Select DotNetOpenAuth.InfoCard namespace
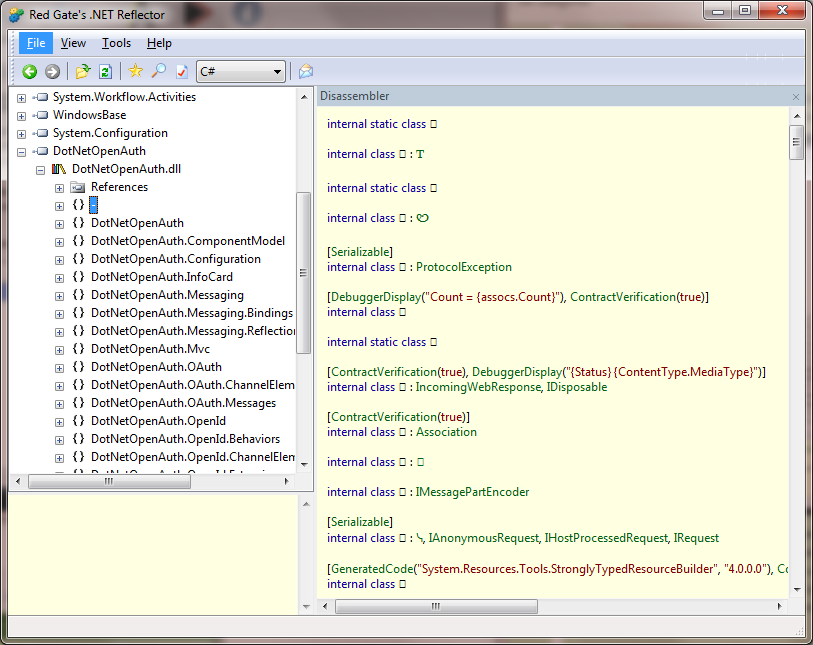The image size is (813, 645). coord(162,277)
